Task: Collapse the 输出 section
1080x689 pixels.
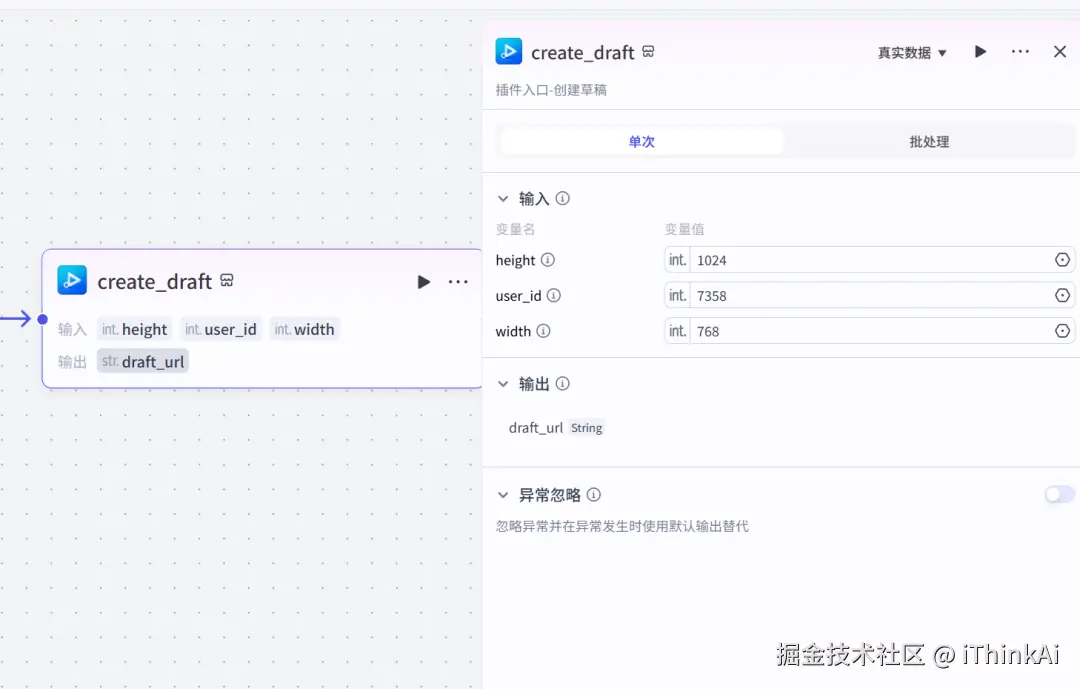Action: 503,383
